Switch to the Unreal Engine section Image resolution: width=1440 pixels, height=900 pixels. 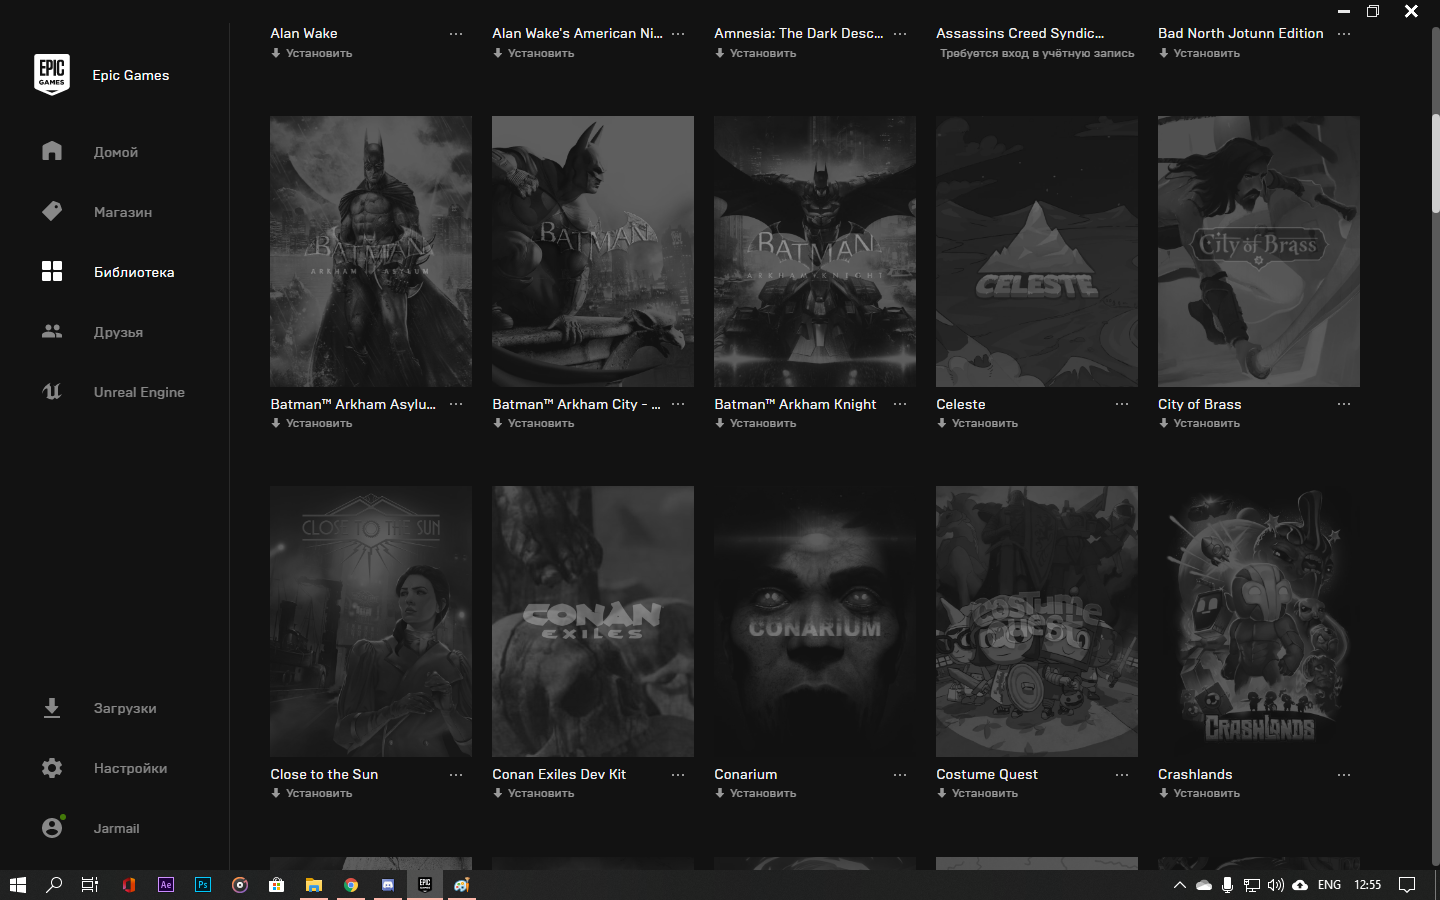139,392
